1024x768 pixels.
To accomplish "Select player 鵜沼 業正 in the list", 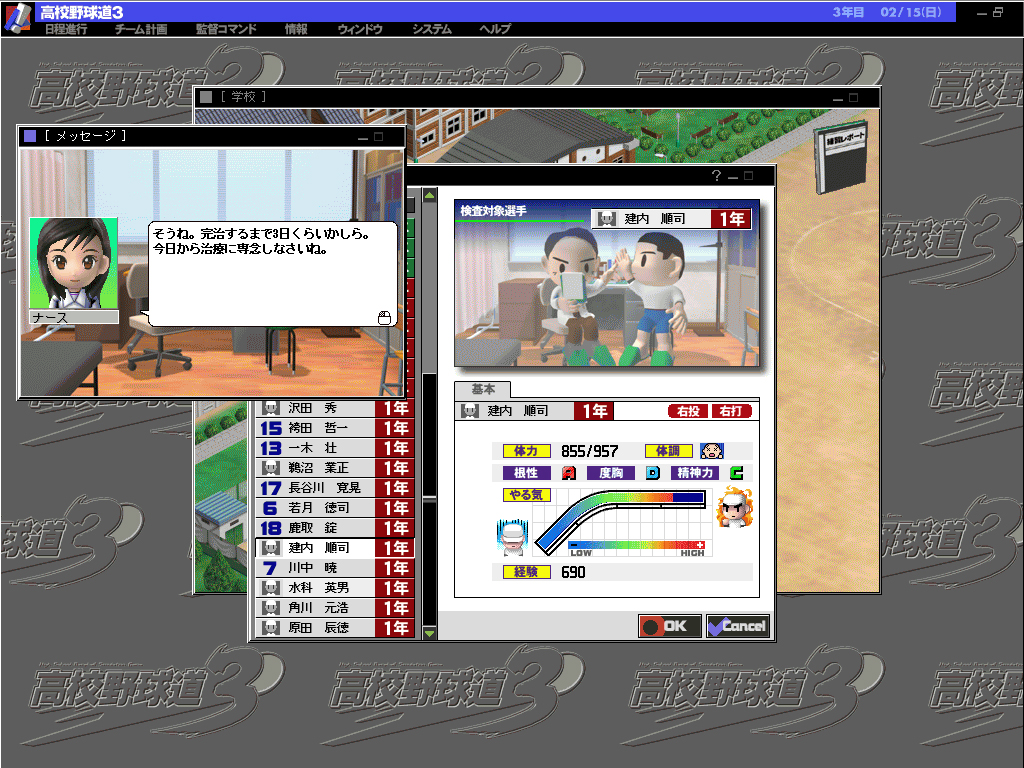I will coord(334,468).
